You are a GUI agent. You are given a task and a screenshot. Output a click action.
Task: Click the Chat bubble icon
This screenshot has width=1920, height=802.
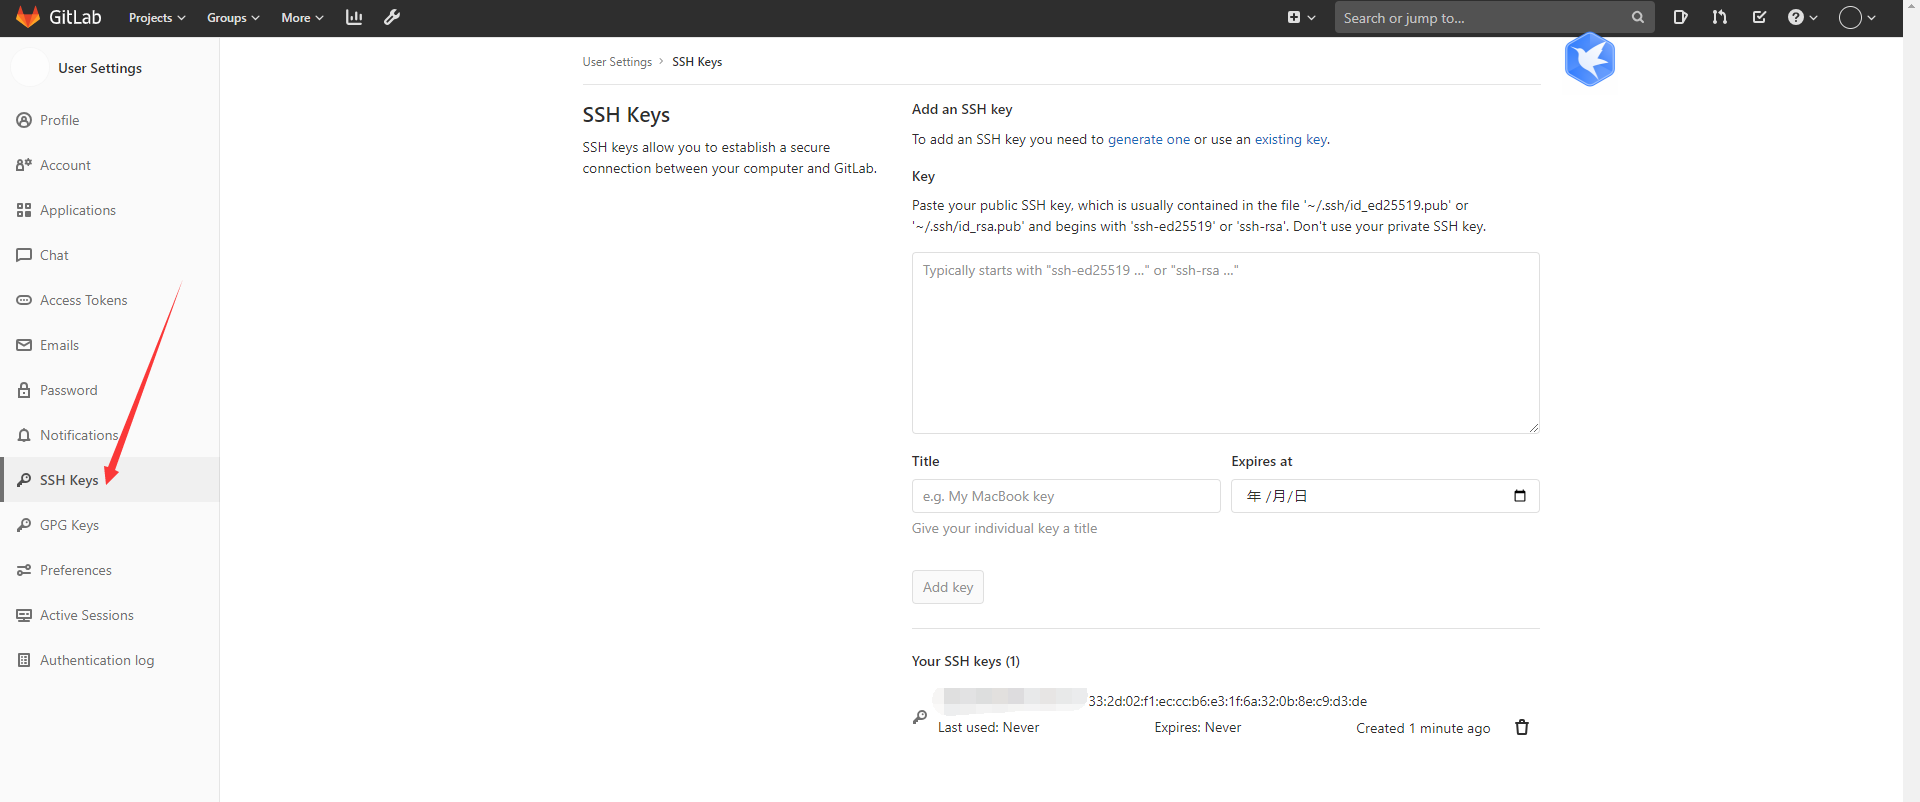[x=24, y=255]
